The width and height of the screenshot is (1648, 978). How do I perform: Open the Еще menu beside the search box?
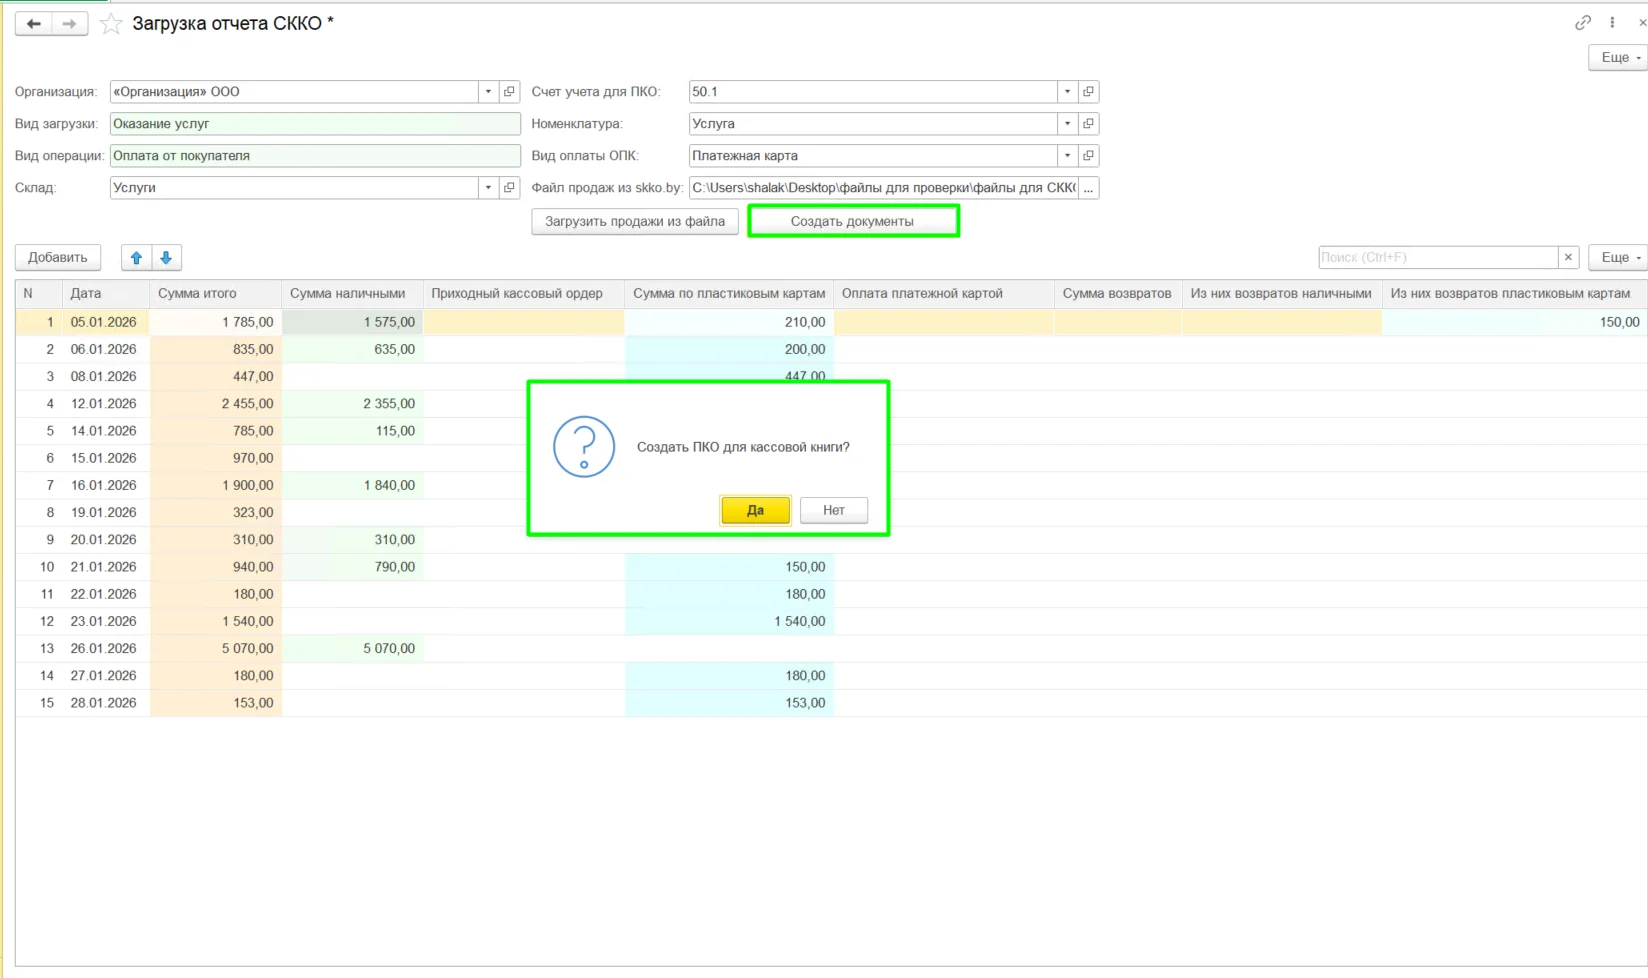1617,258
